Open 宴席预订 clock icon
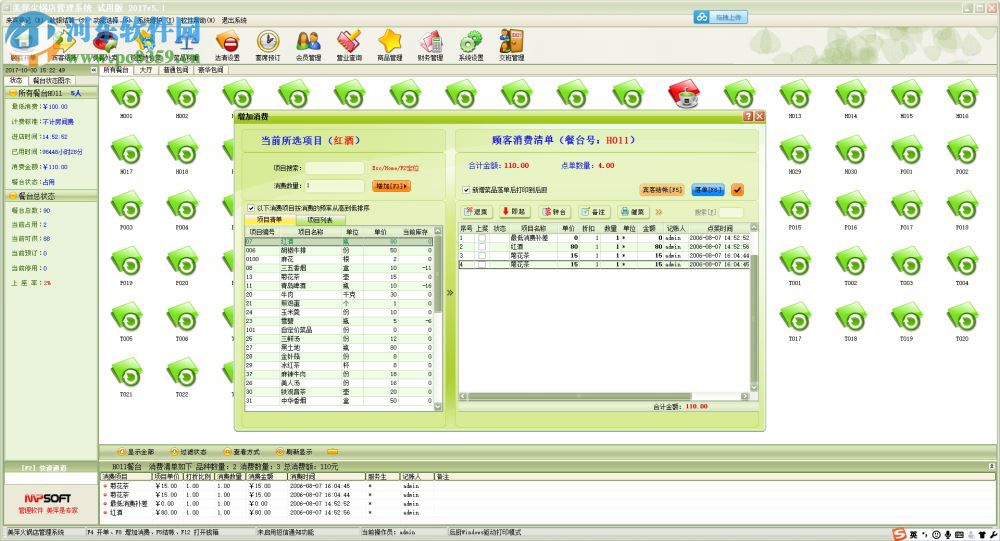The width and height of the screenshot is (1000, 541). (x=268, y=45)
